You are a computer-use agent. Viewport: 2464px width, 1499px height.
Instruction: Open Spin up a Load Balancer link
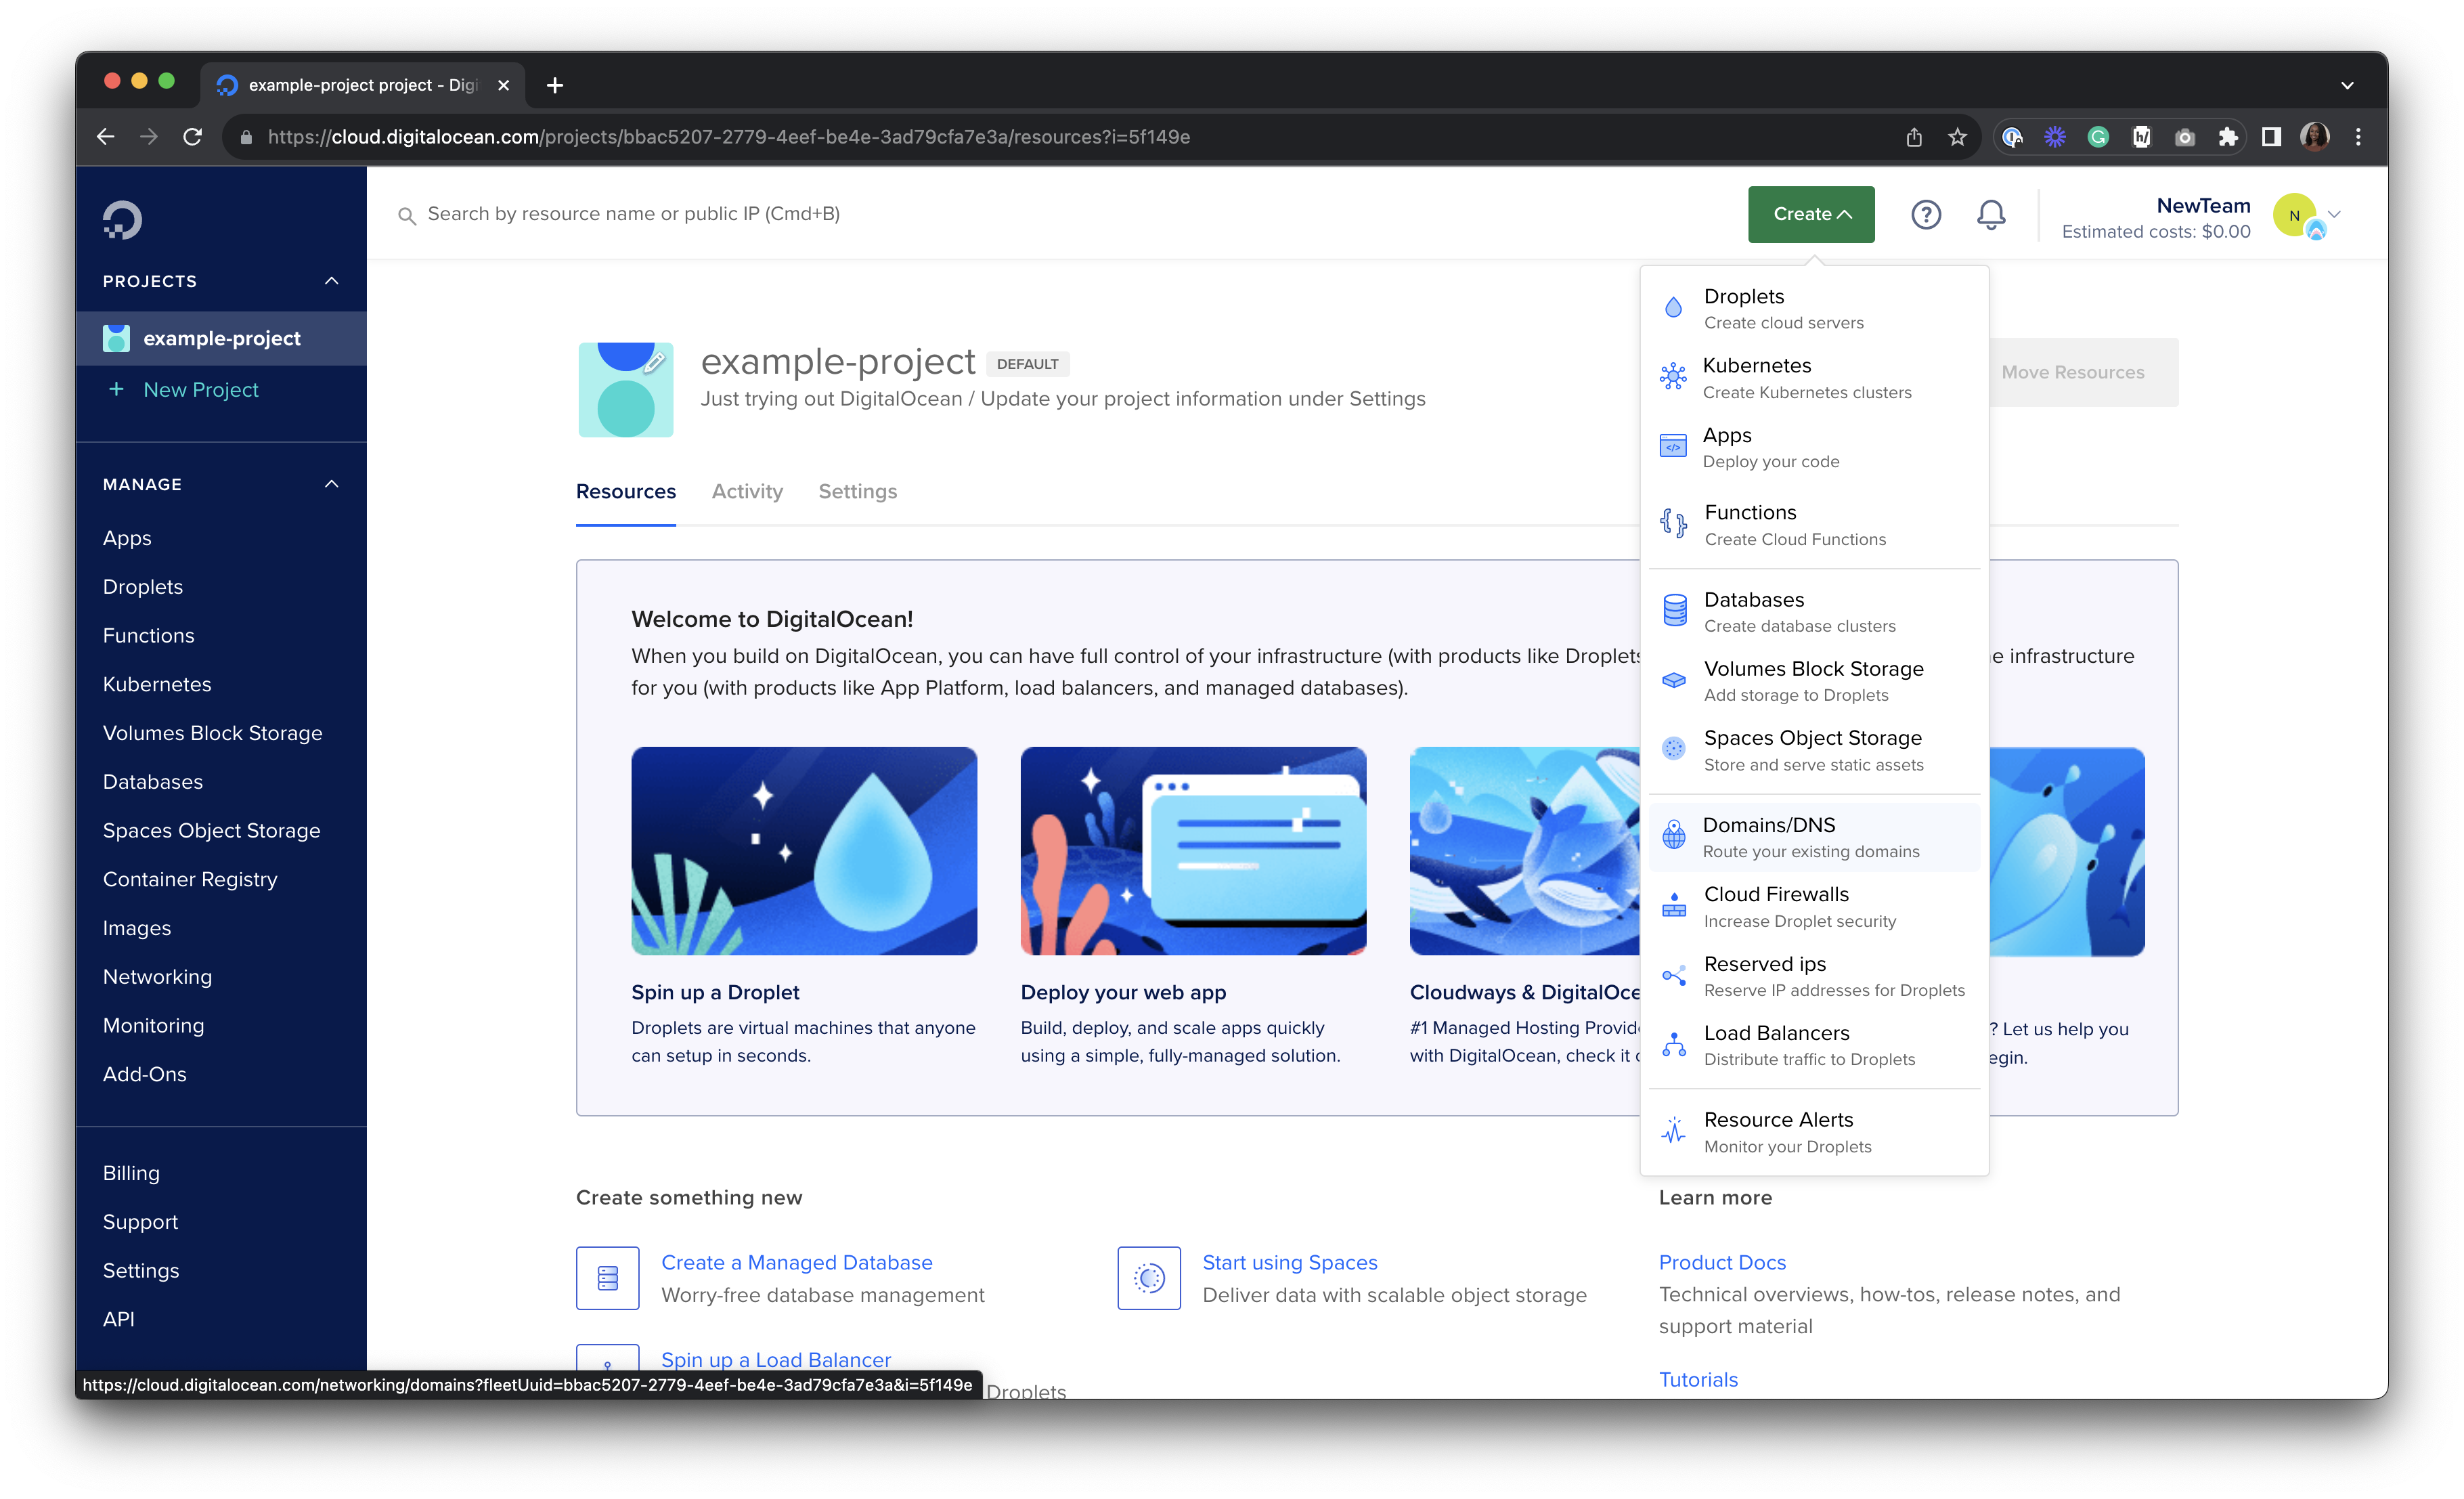point(775,1359)
